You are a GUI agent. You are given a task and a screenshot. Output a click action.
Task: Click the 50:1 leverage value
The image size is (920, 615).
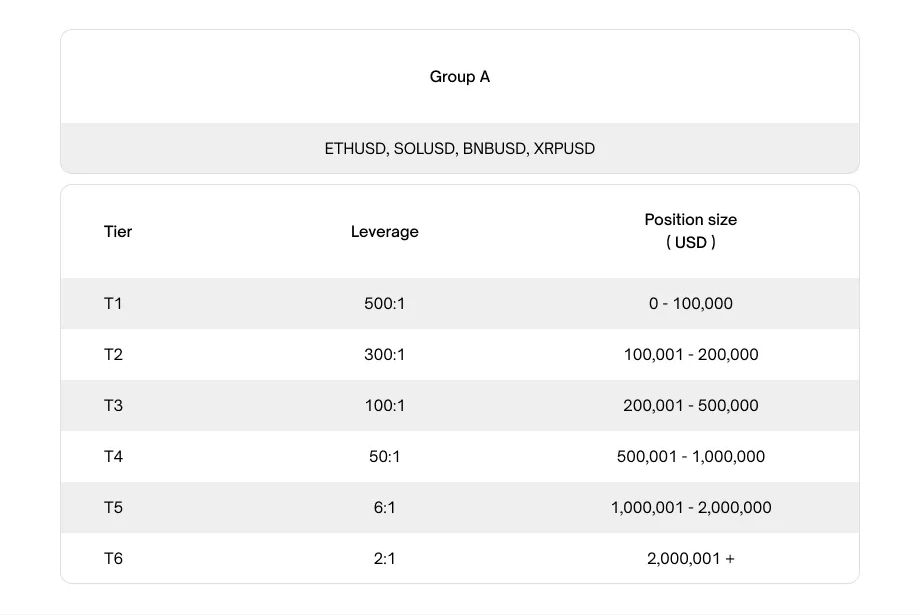pyautogui.click(x=384, y=457)
